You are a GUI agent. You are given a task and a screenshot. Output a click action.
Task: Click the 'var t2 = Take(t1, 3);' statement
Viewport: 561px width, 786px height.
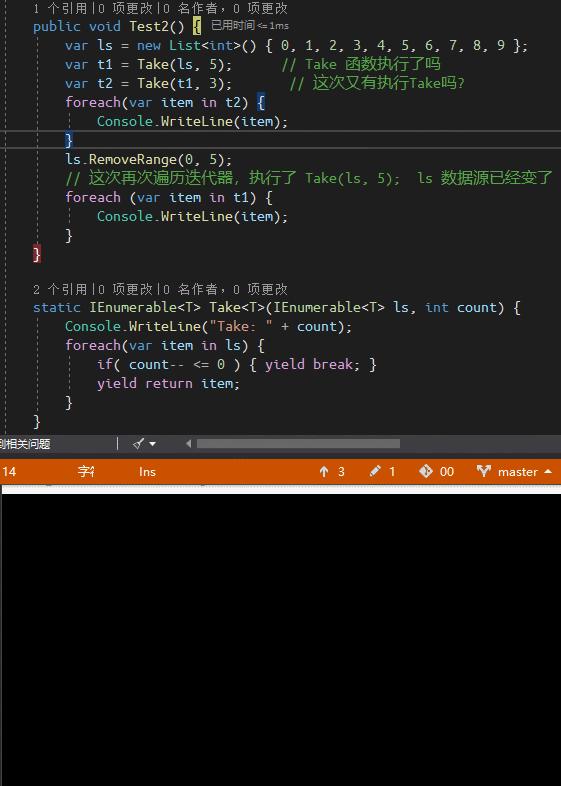click(148, 83)
